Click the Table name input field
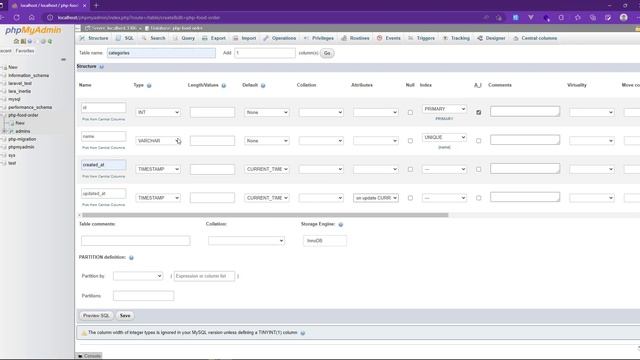The width and height of the screenshot is (640, 360). [x=161, y=53]
